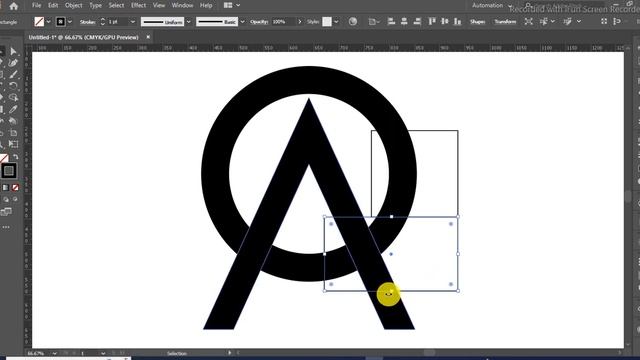Click the Isolate Selected Object icon

pyautogui.click(x=528, y=22)
